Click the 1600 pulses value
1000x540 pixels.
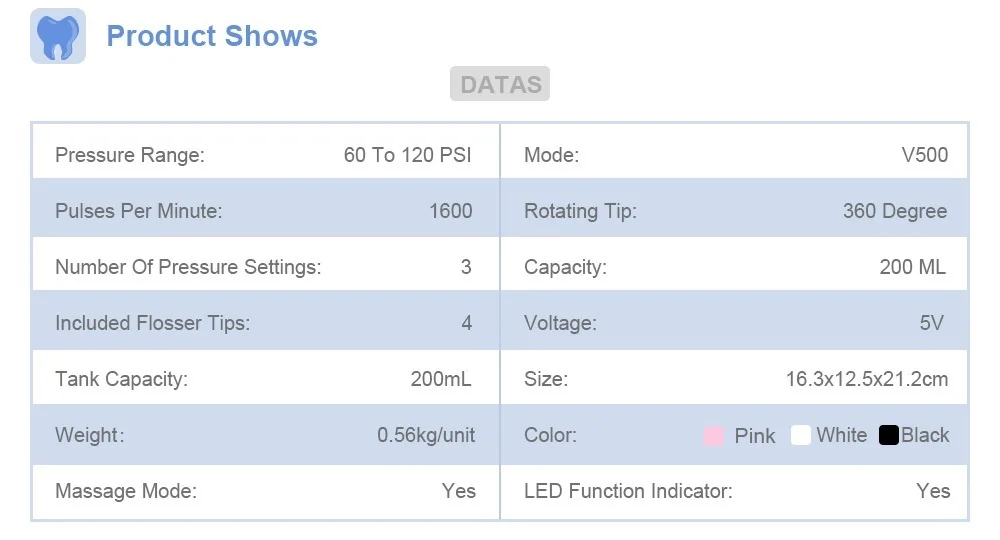coord(451,211)
